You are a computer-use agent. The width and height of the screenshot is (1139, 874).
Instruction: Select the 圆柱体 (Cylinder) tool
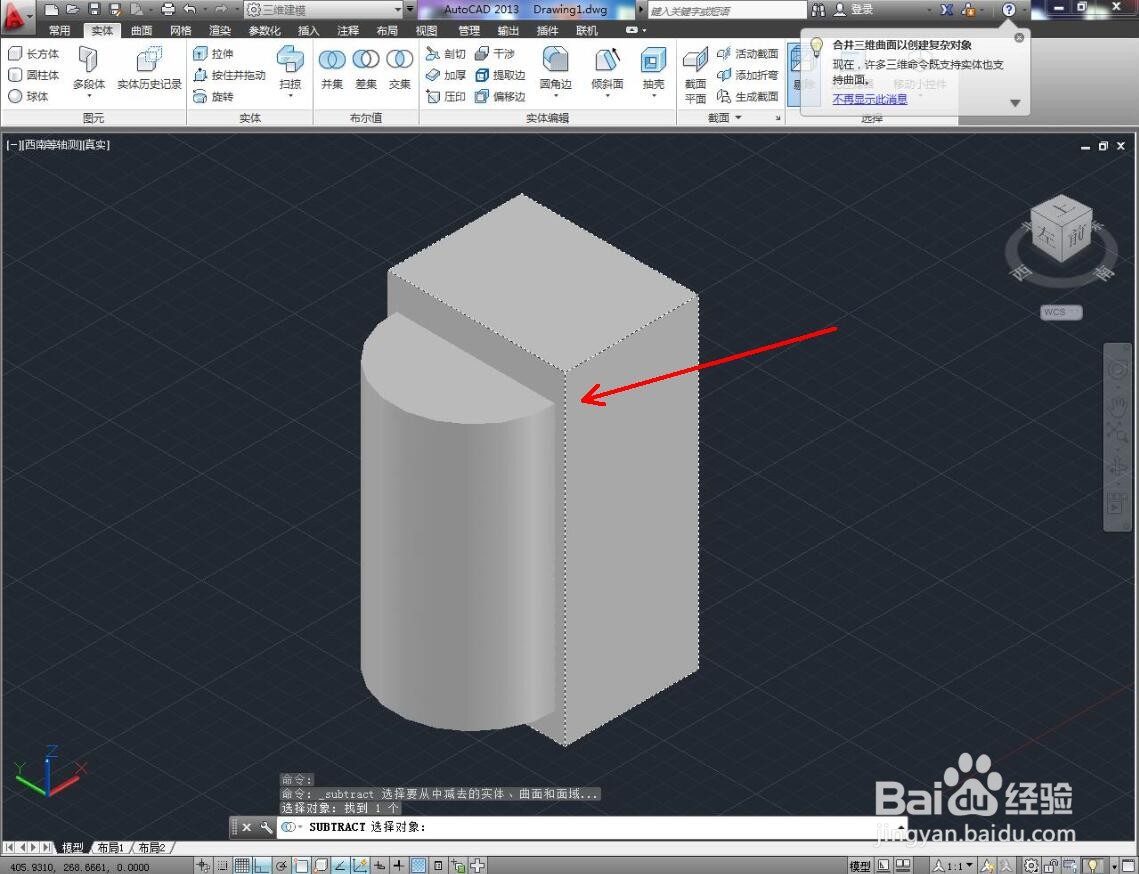click(x=33, y=75)
